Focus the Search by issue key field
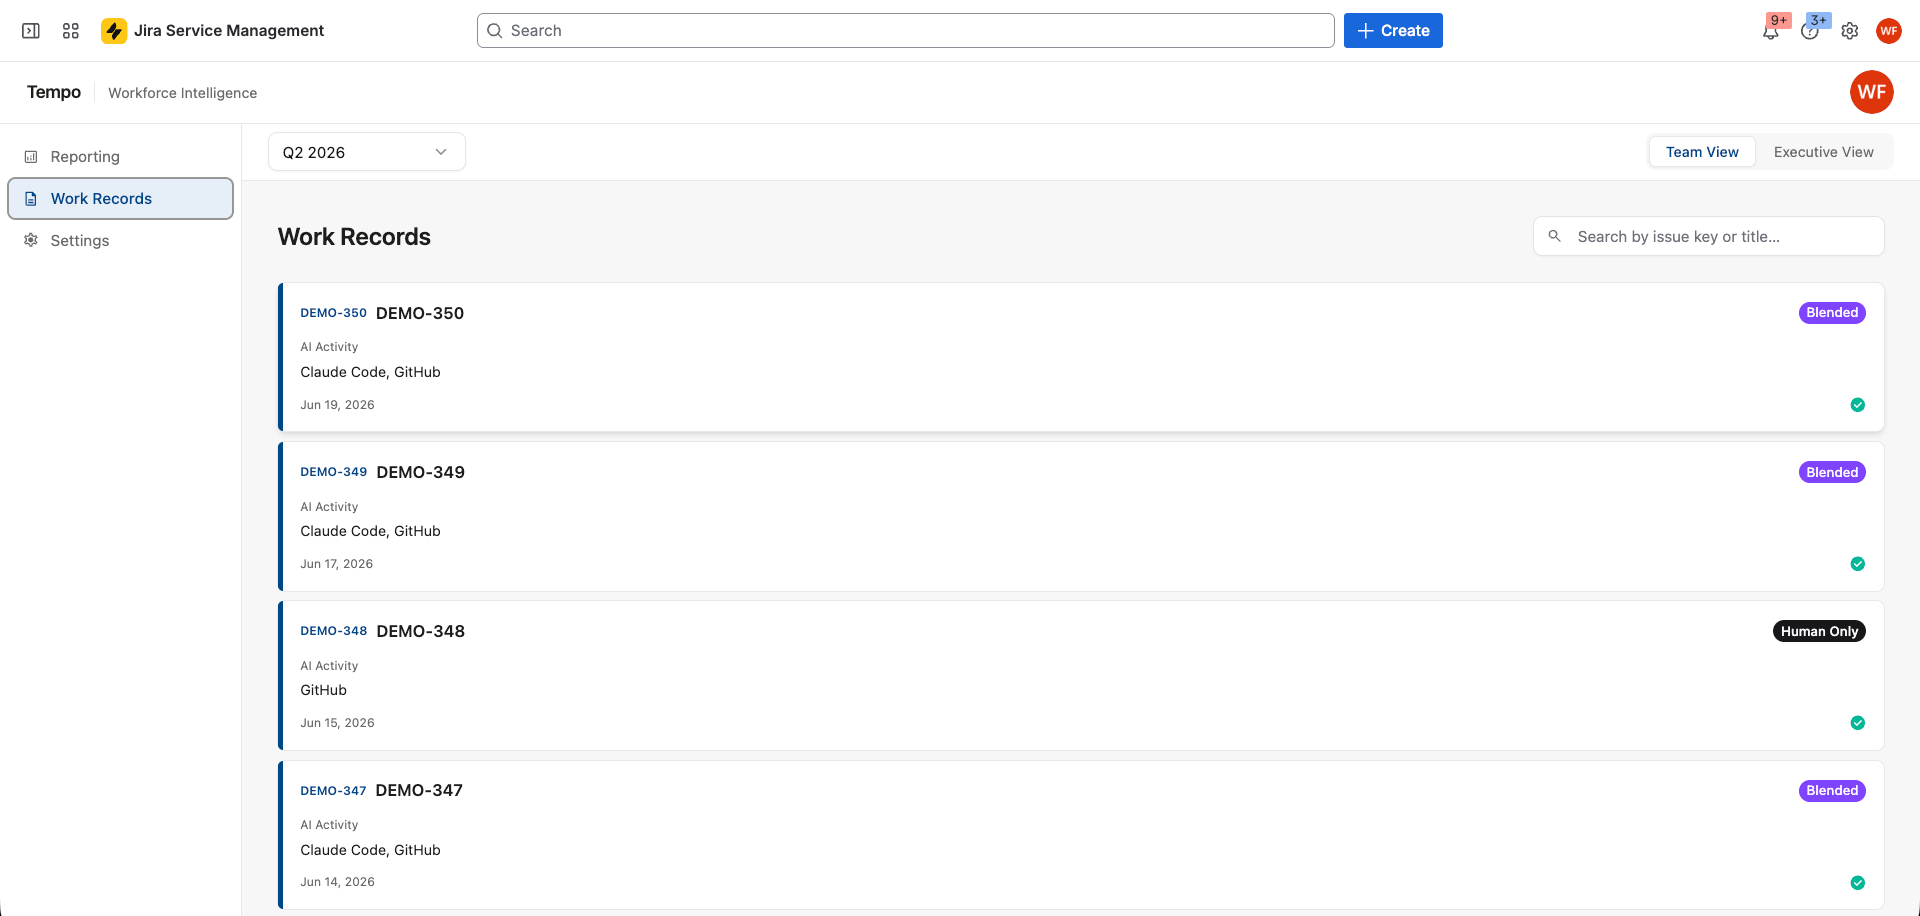The image size is (1920, 916). tap(1709, 236)
